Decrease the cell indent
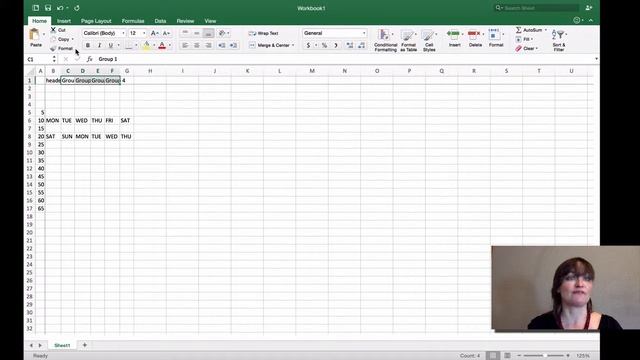This screenshot has height=360, width=640. click(x=222, y=45)
